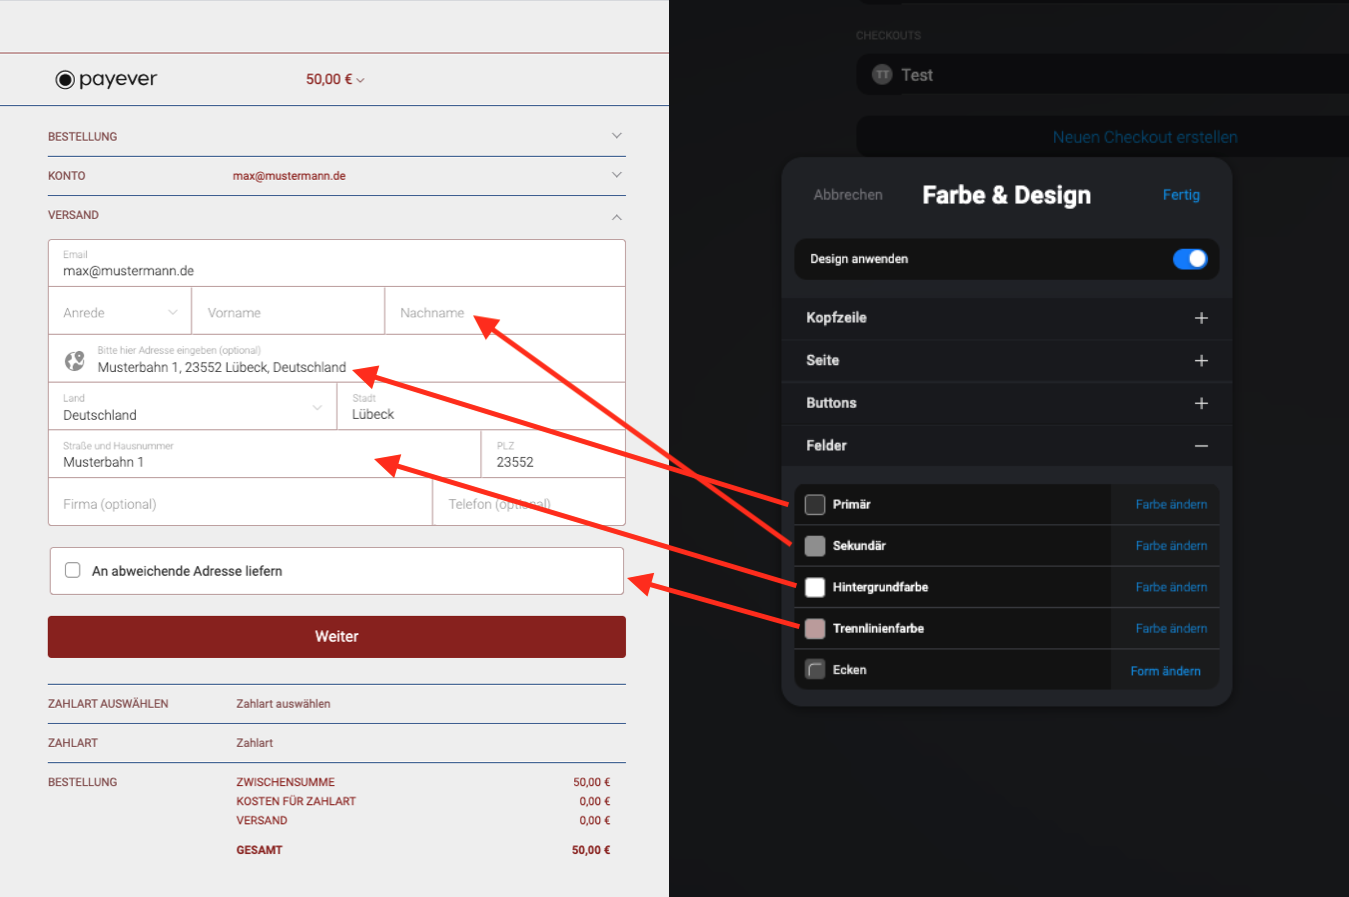Click the Primär color swatch

[815, 505]
